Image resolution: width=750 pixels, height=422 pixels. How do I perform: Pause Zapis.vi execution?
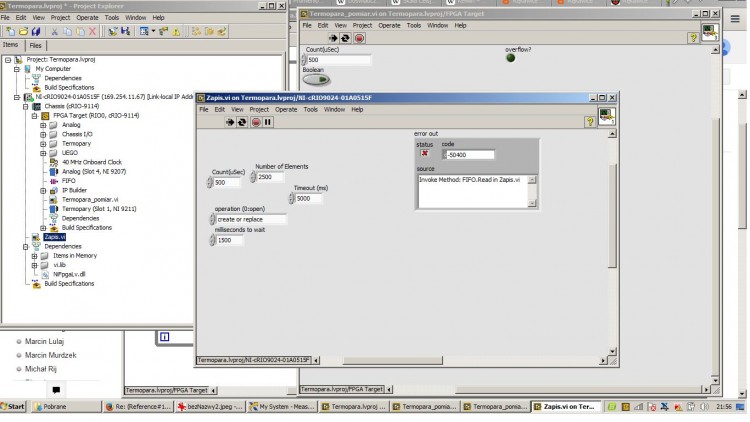pos(268,122)
